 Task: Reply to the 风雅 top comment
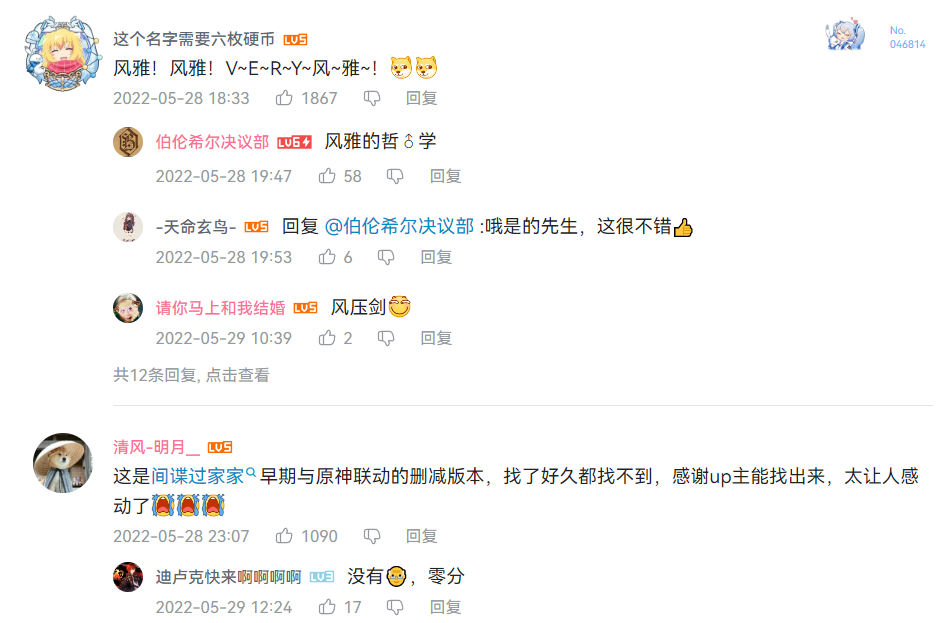point(421,98)
